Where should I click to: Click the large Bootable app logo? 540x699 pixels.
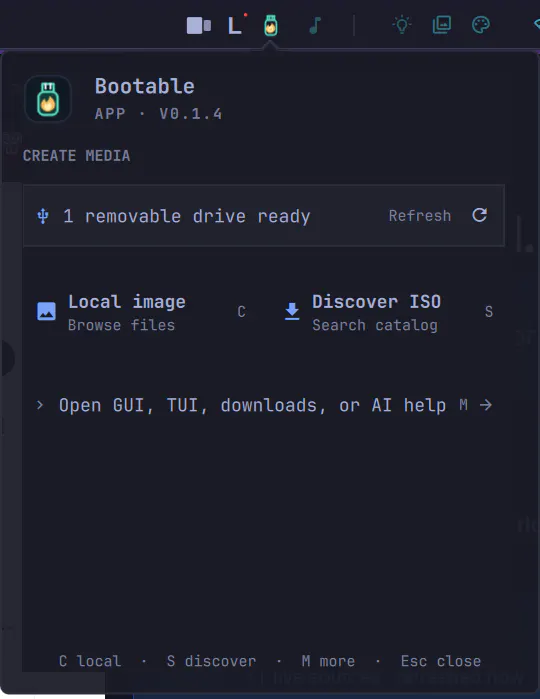tap(48, 99)
